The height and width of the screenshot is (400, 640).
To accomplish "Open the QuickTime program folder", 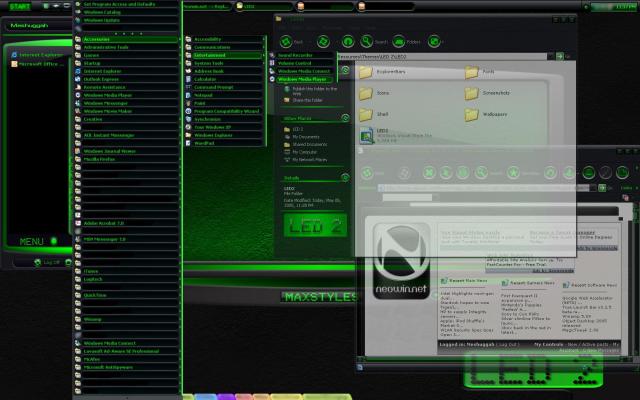I will click(127, 295).
